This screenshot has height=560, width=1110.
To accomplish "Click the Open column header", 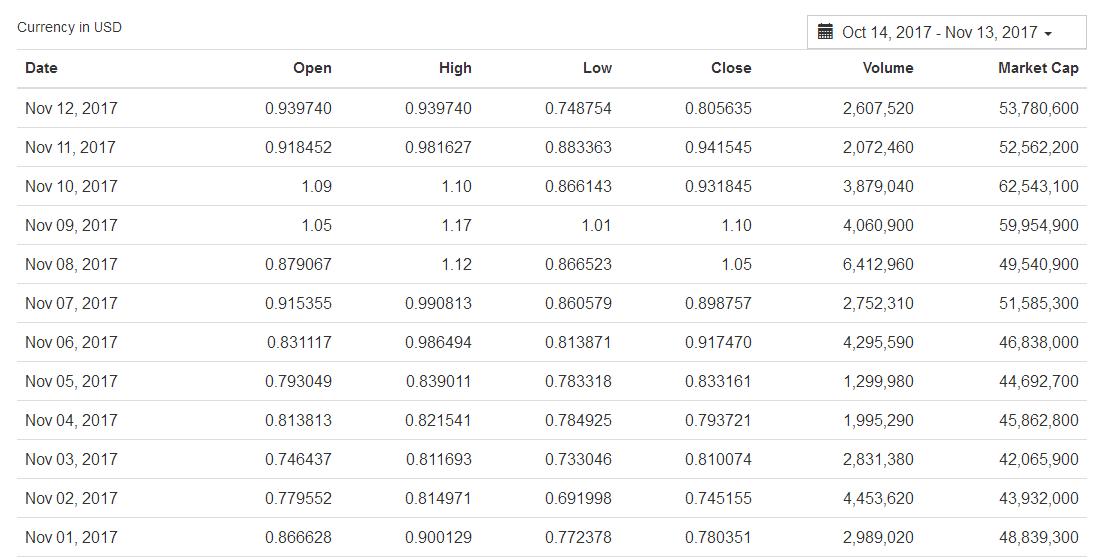I will 312,68.
